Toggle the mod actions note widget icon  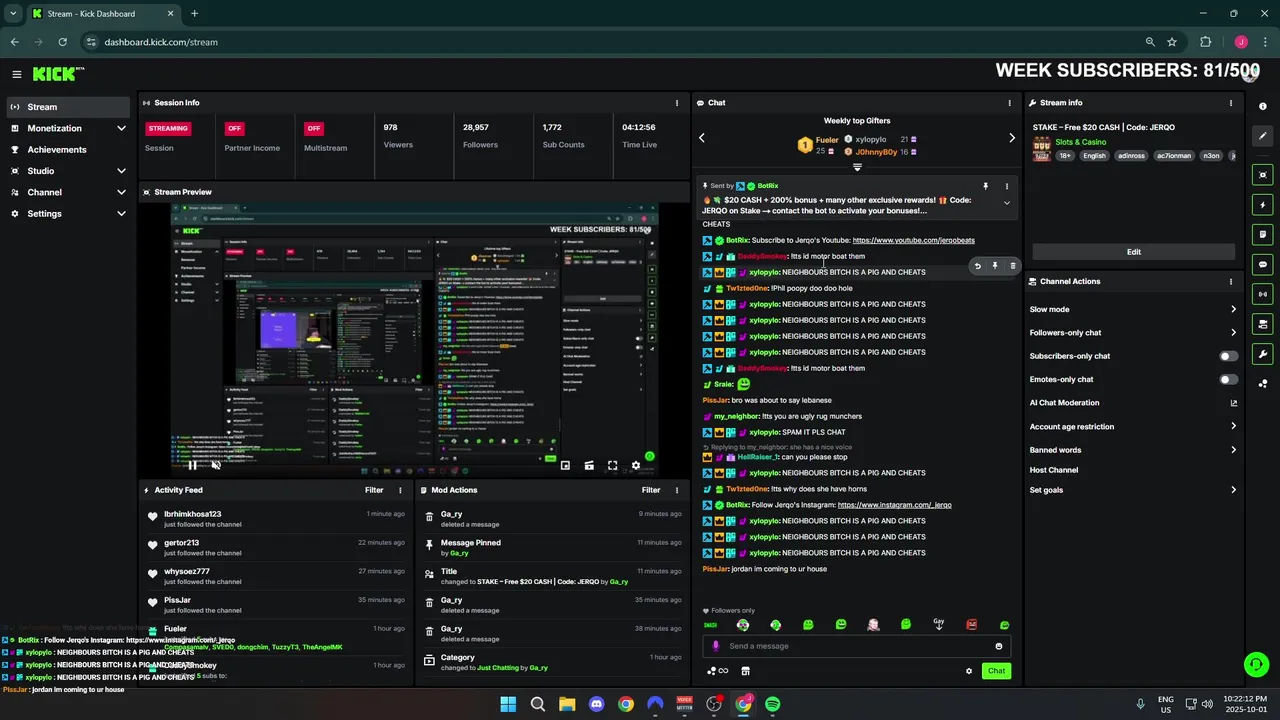(x=1263, y=235)
